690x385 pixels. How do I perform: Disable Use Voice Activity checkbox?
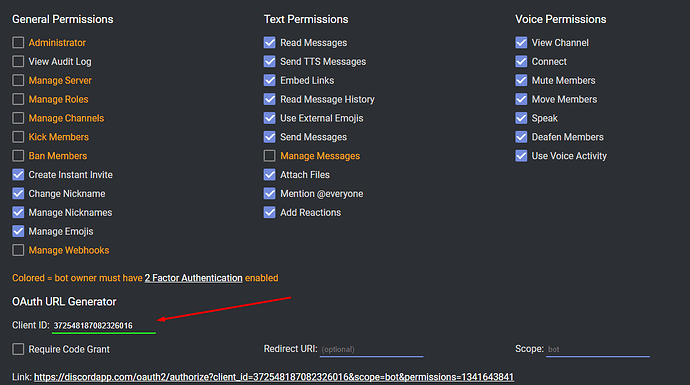521,156
